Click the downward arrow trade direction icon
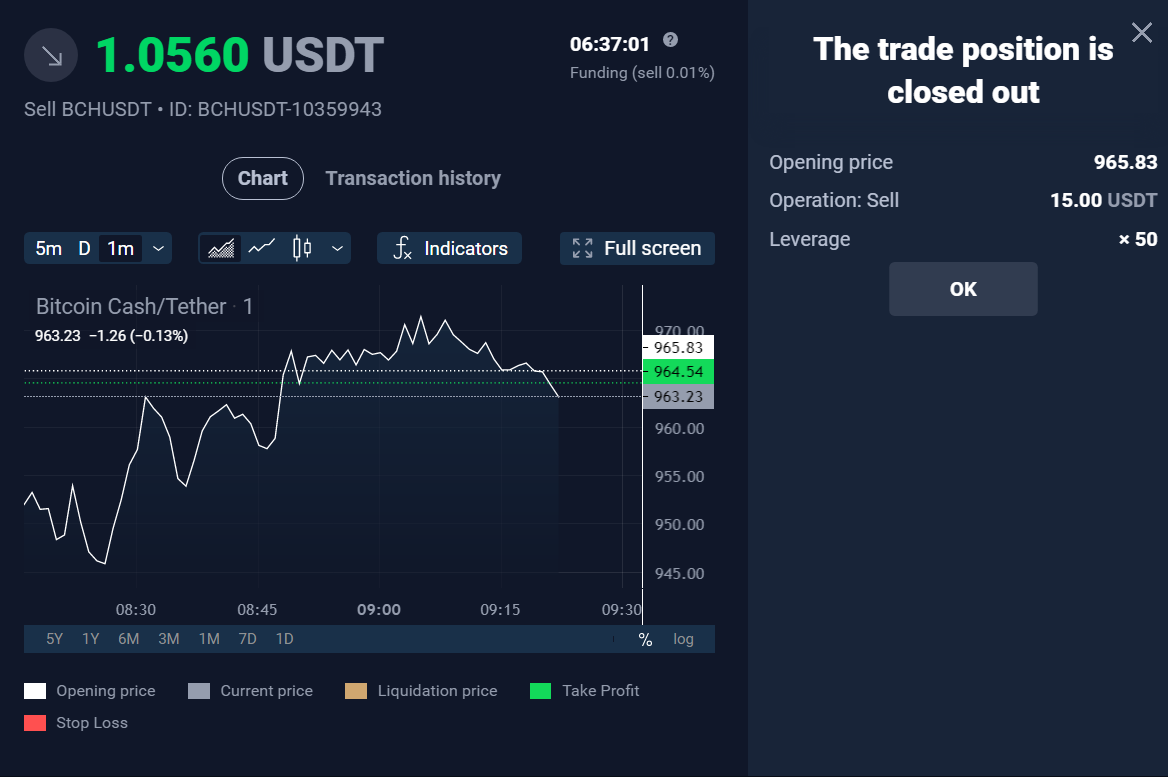The width and height of the screenshot is (1168, 777). pyautogui.click(x=51, y=55)
